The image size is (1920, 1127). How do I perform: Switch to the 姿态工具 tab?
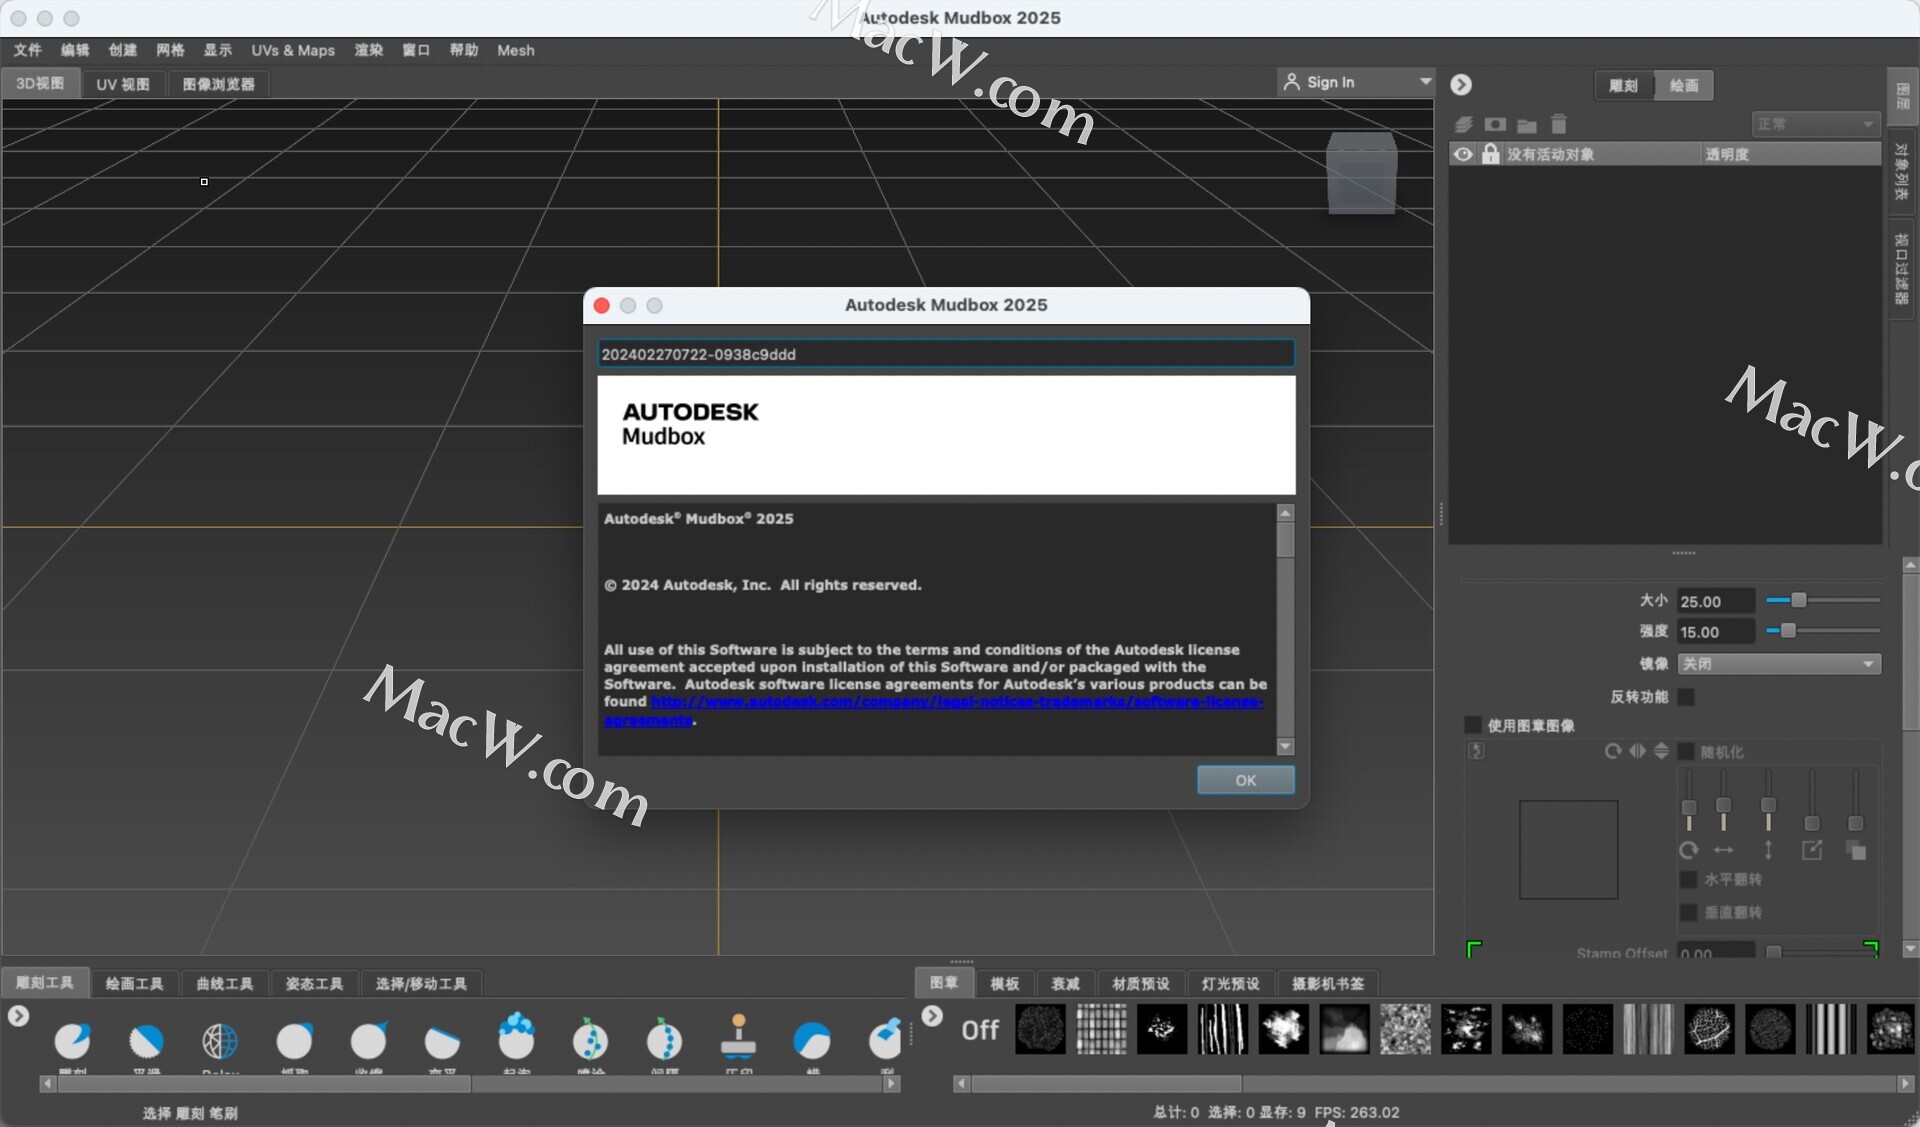[314, 984]
